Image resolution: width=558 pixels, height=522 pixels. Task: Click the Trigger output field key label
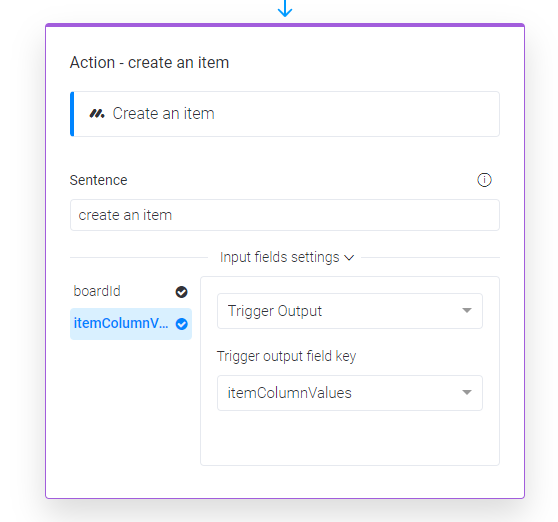[286, 356]
